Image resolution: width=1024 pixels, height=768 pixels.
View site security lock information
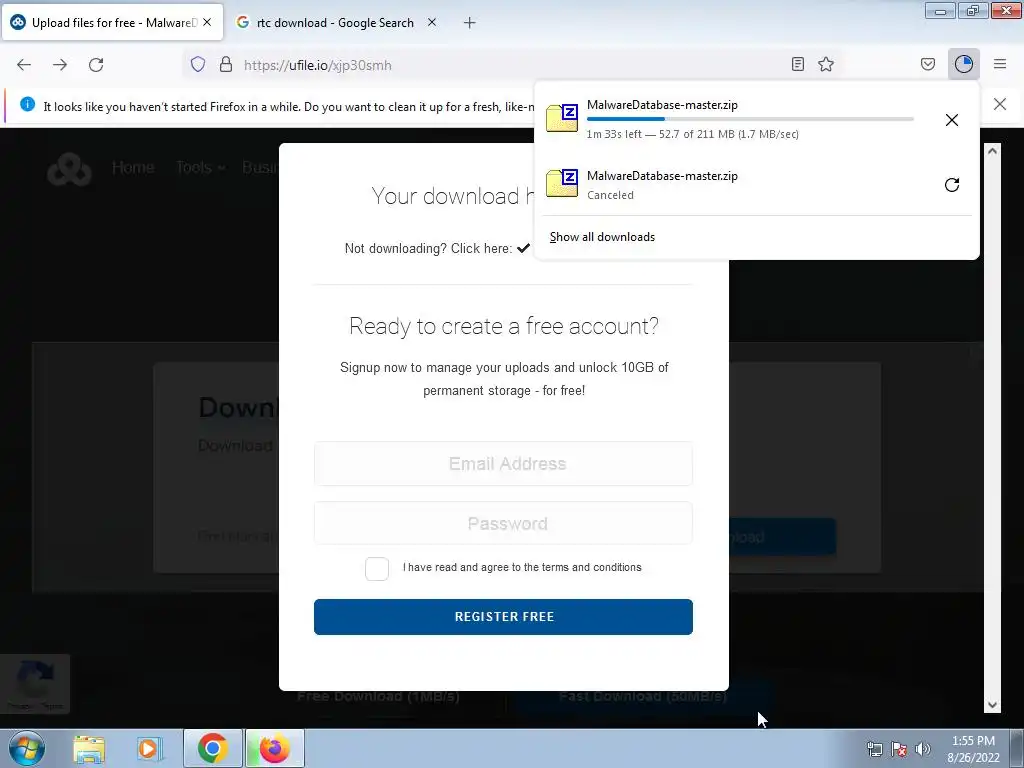[x=226, y=65]
